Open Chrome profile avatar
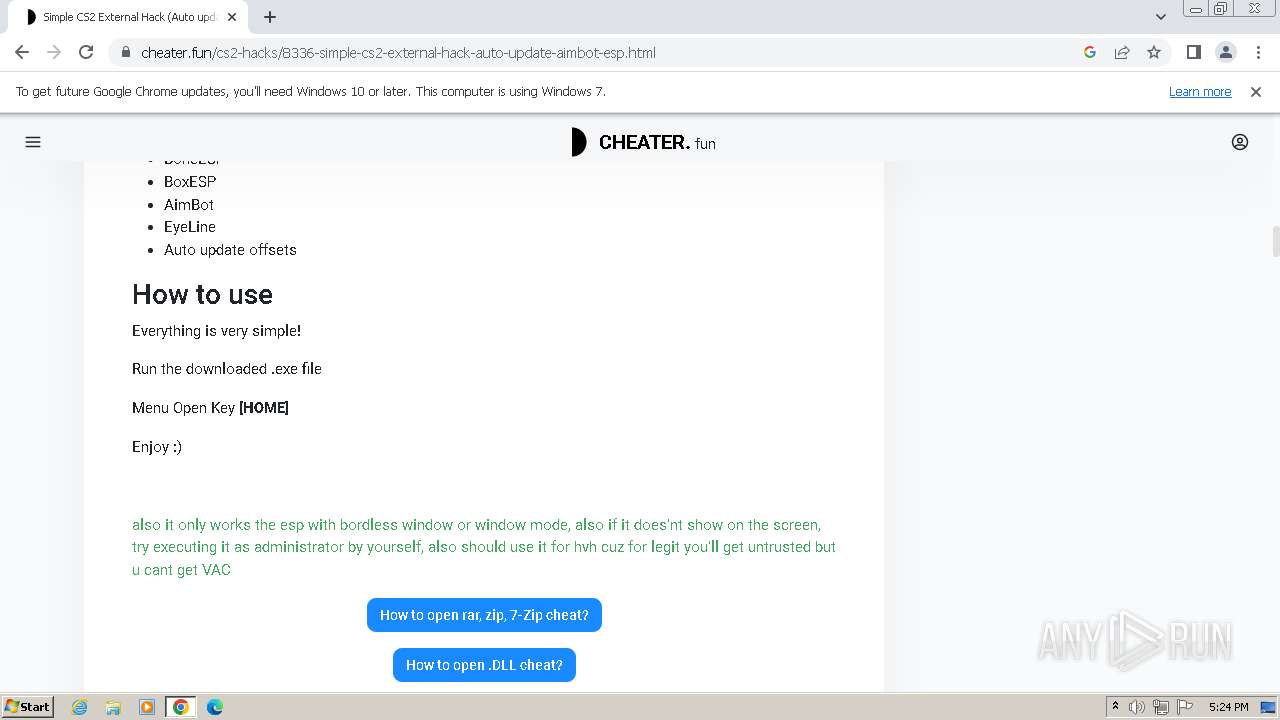The height and width of the screenshot is (720, 1280). coord(1226,52)
